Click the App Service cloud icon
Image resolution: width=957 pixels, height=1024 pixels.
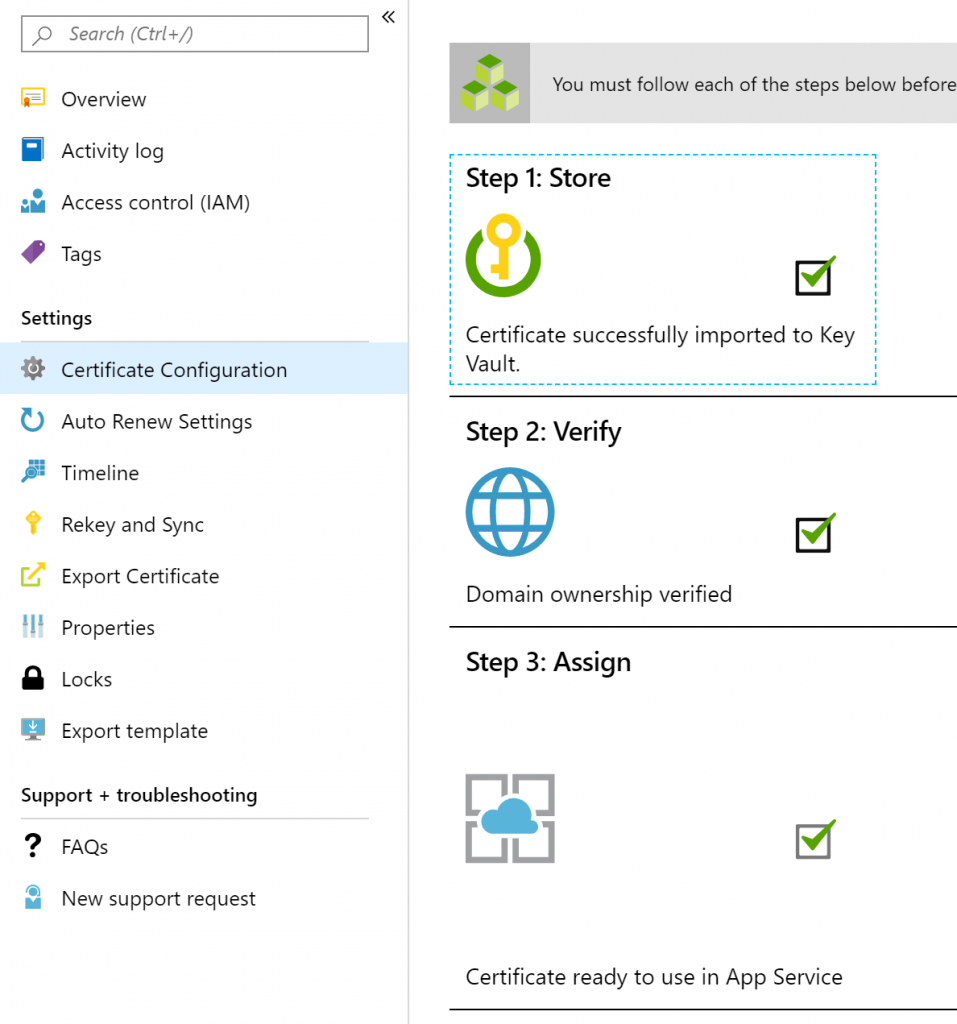[x=510, y=818]
